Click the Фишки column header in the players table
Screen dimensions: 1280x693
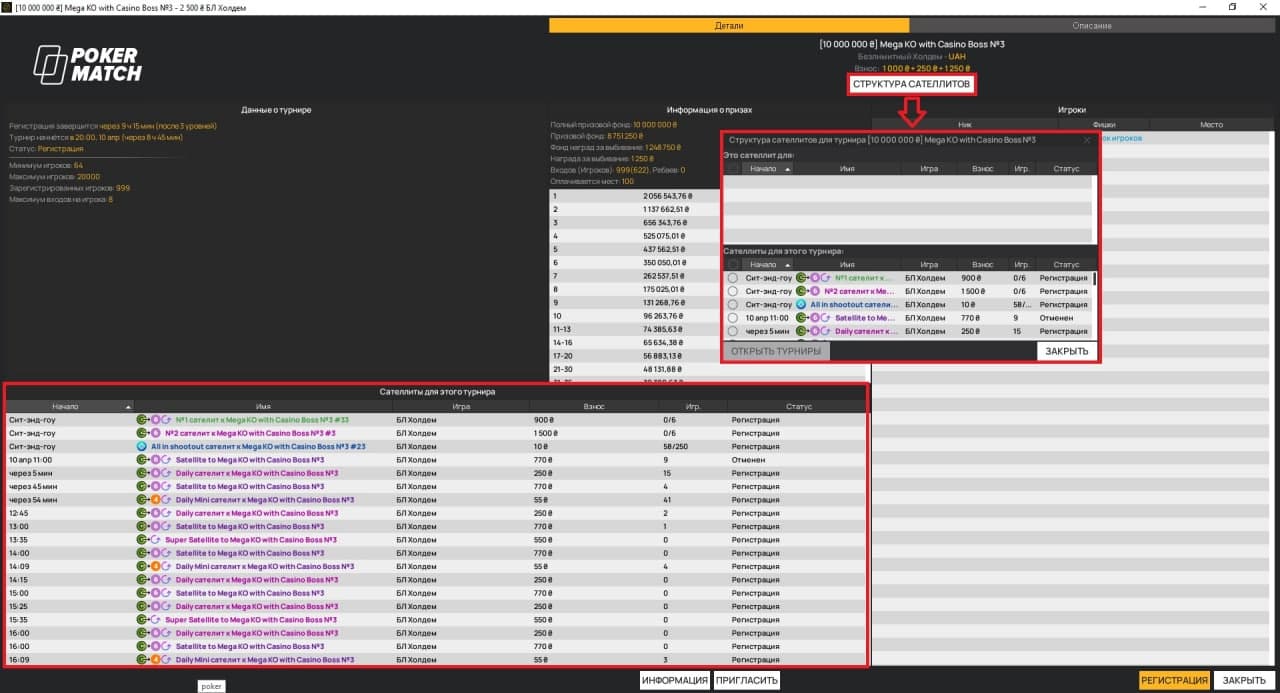click(x=1104, y=125)
